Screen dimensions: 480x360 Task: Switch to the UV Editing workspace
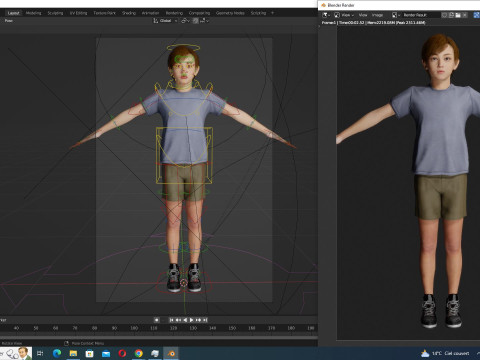tap(78, 13)
